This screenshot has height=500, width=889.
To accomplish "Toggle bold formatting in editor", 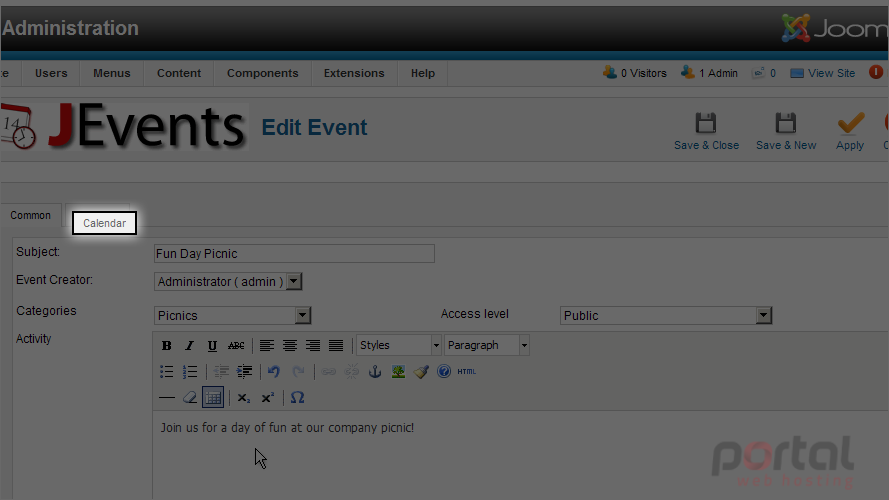I will click(166, 345).
